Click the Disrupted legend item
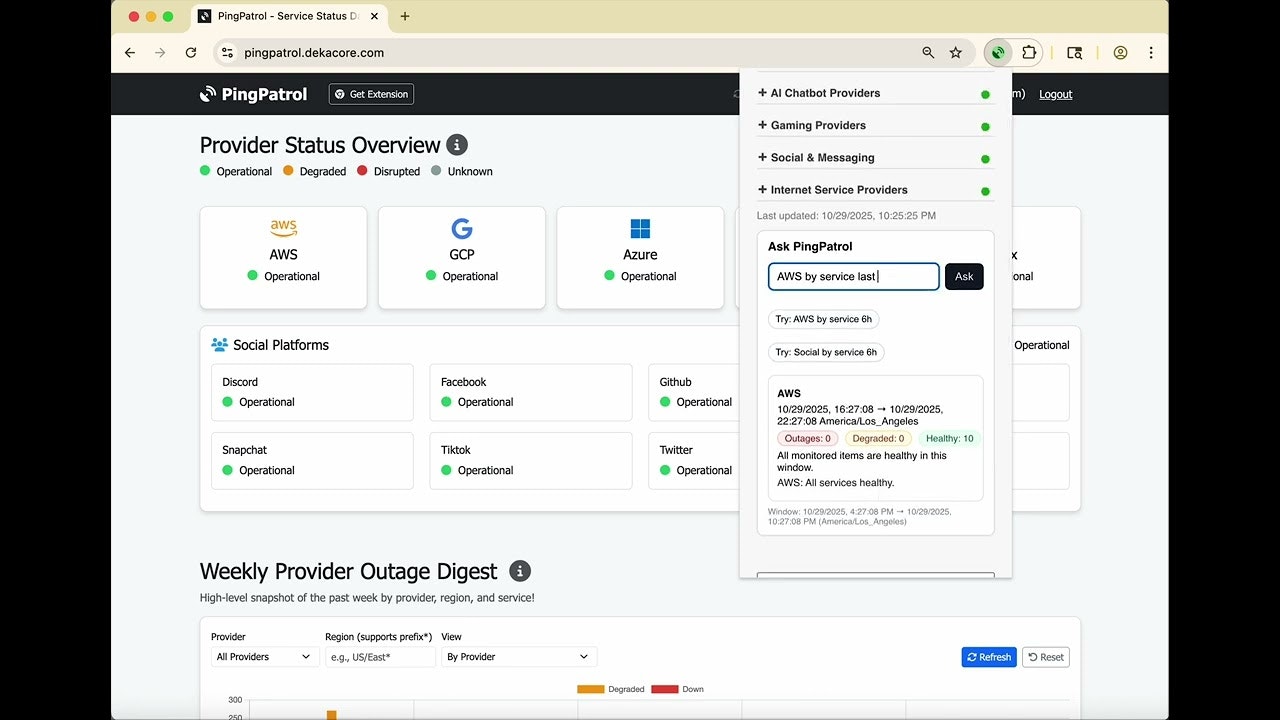The image size is (1280, 720). tap(389, 171)
